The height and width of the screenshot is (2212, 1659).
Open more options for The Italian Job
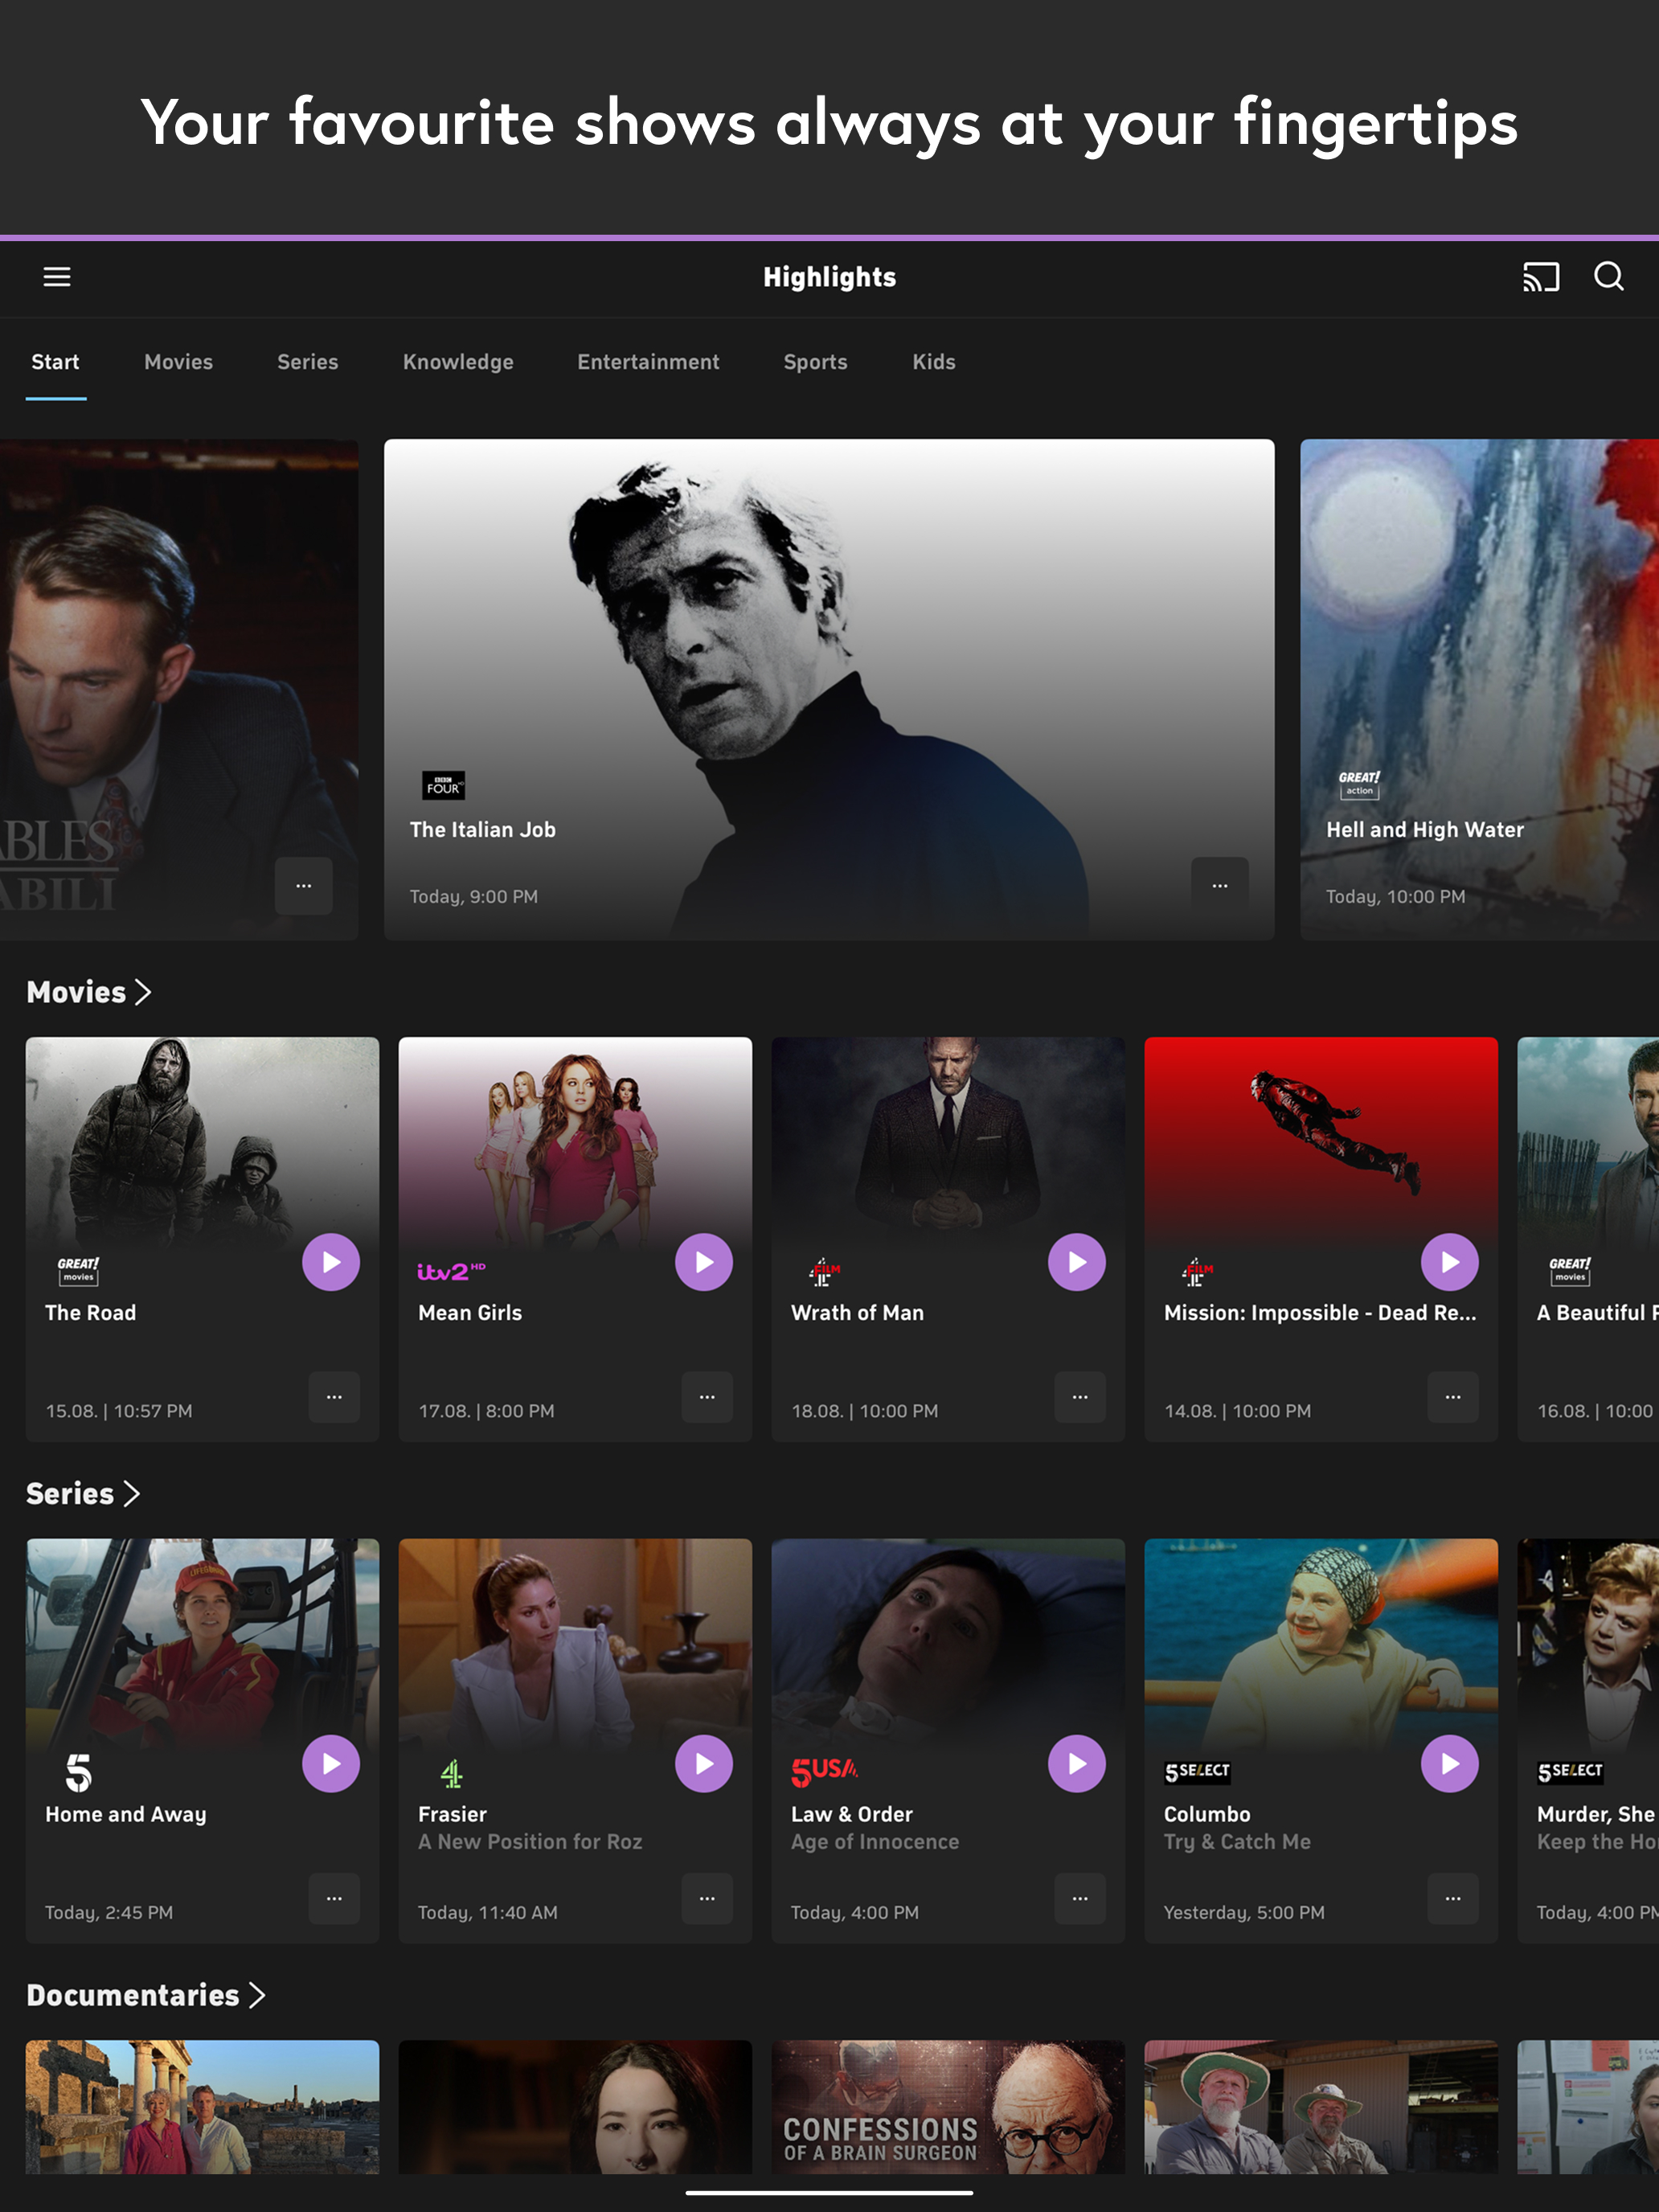1220,885
